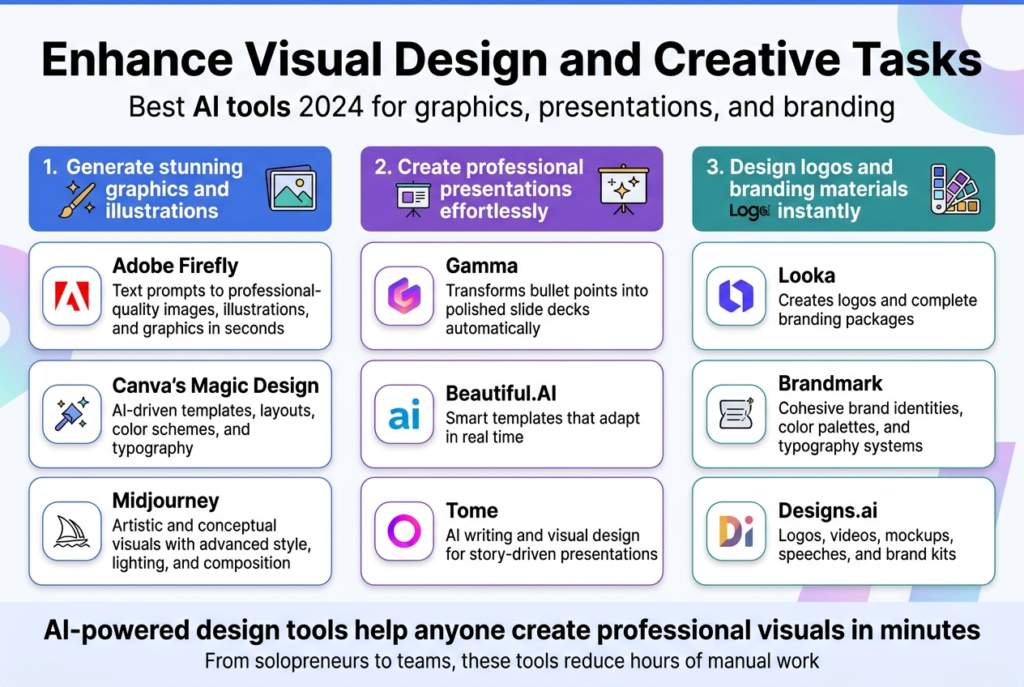1024x687 pixels.
Task: Select the 'Create professional presentations effortlessly' header
Action: 512,189
